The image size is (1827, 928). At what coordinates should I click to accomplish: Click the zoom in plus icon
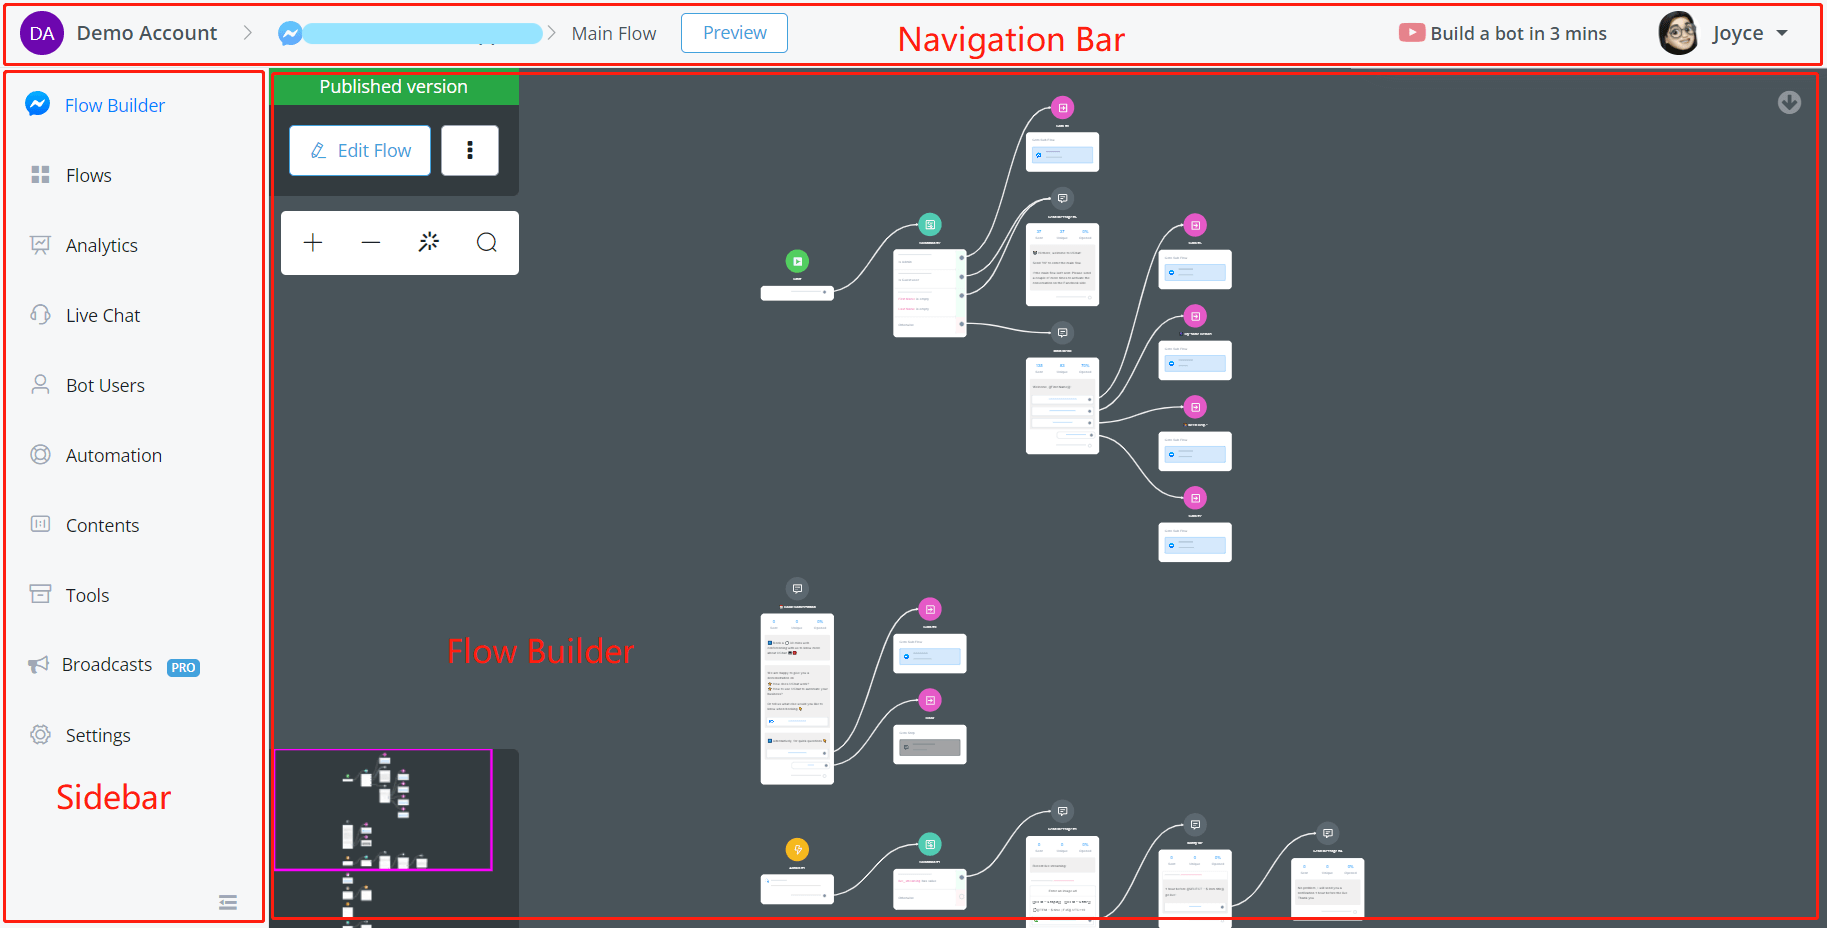[313, 243]
